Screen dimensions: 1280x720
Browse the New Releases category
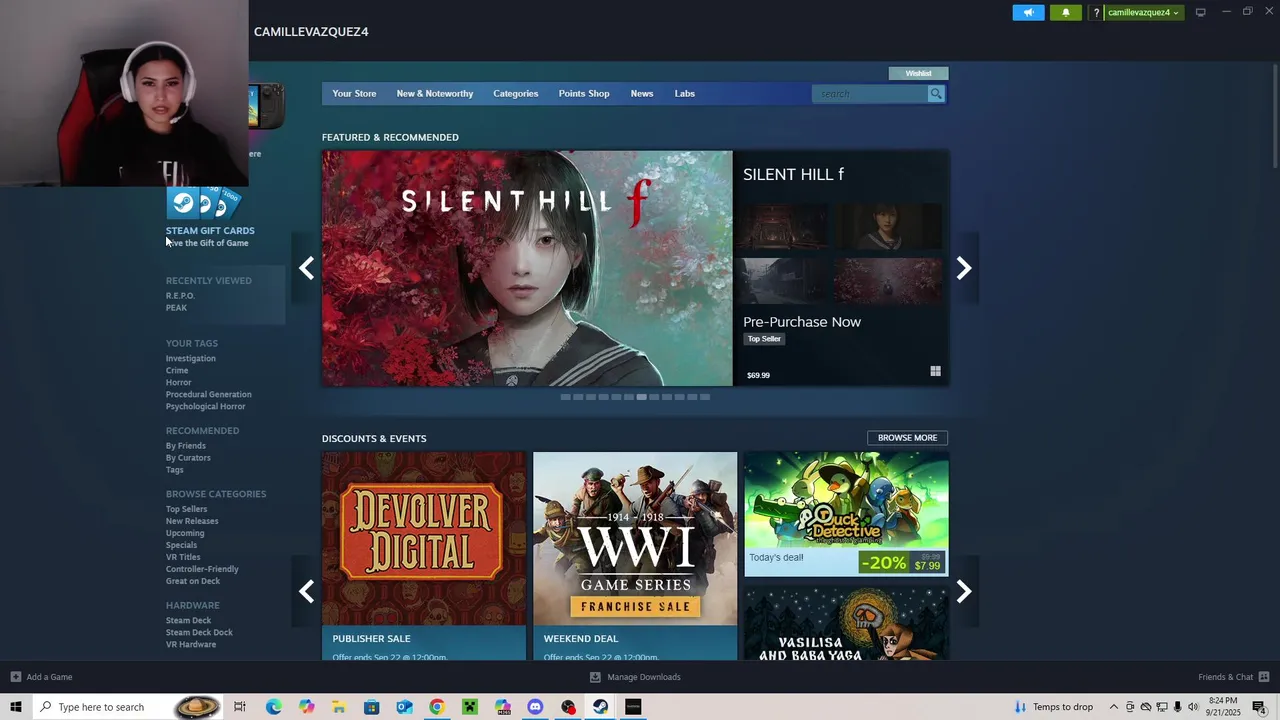pos(192,521)
